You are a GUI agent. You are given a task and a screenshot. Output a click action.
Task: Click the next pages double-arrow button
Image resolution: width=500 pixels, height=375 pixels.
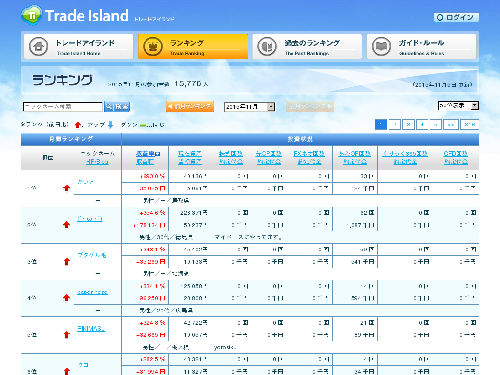click(x=451, y=125)
